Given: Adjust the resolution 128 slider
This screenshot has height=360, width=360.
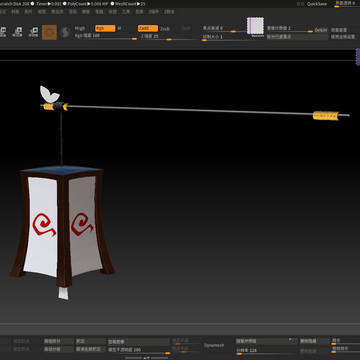Looking at the screenshot, I should pos(265,351).
